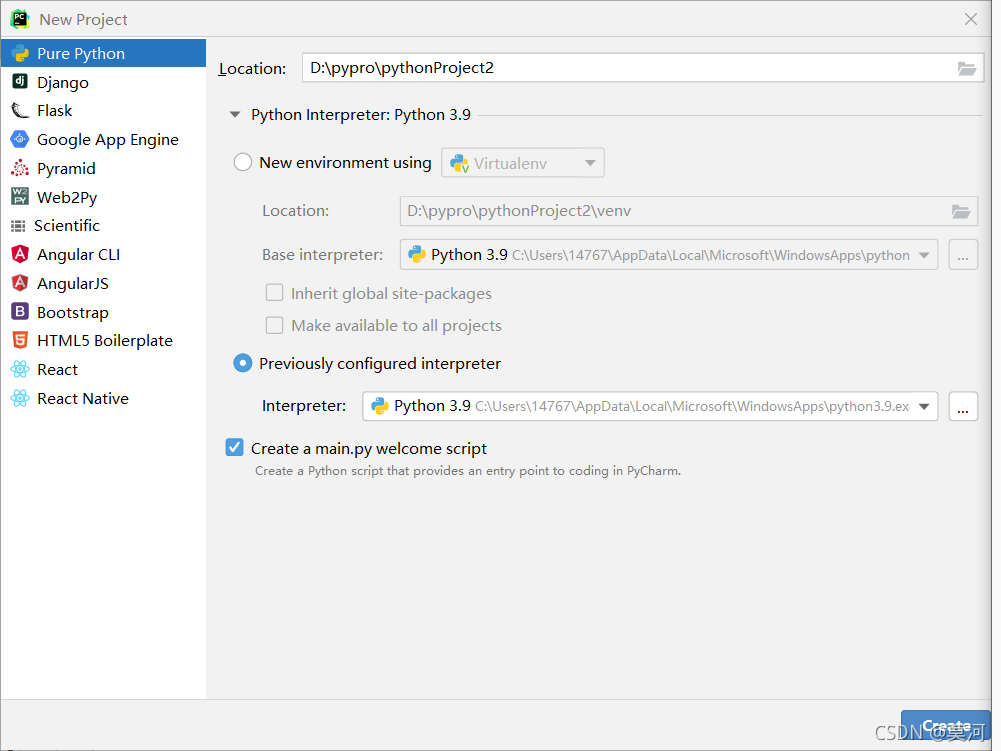This screenshot has height=751, width=1001.
Task: Select the New environment using radio button
Action: (x=243, y=162)
